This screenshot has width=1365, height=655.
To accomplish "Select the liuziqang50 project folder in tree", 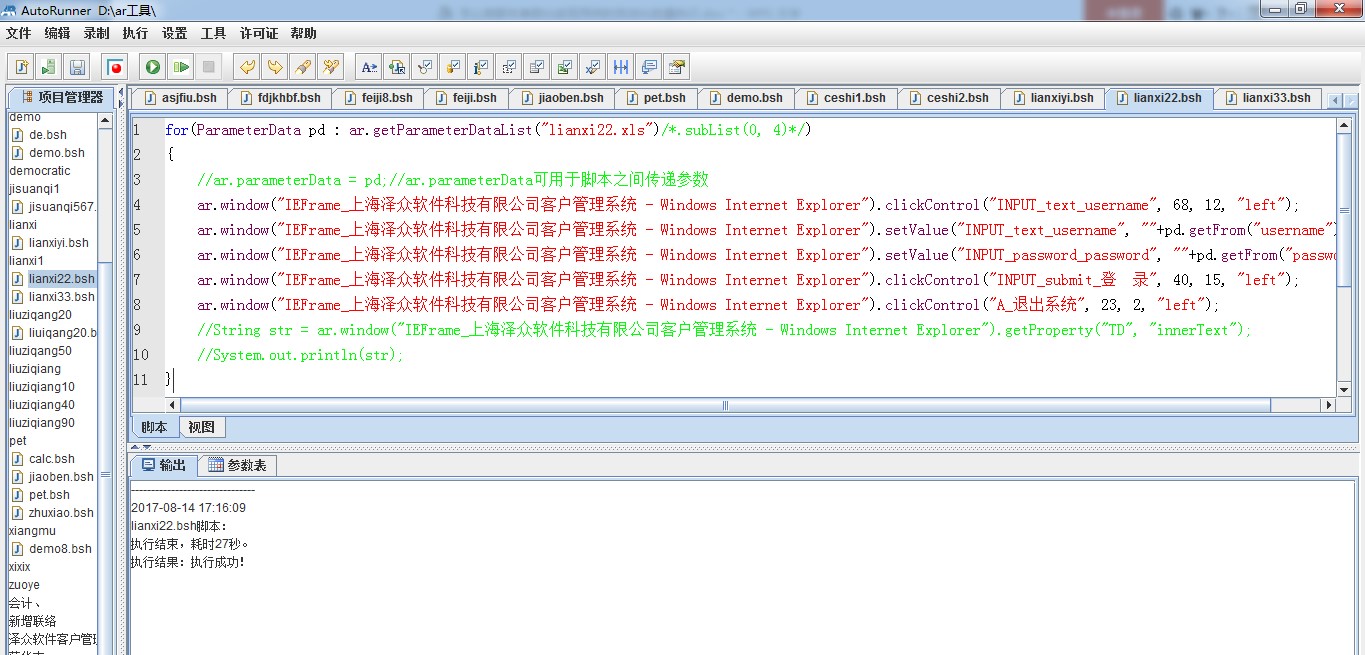I will (40, 351).
